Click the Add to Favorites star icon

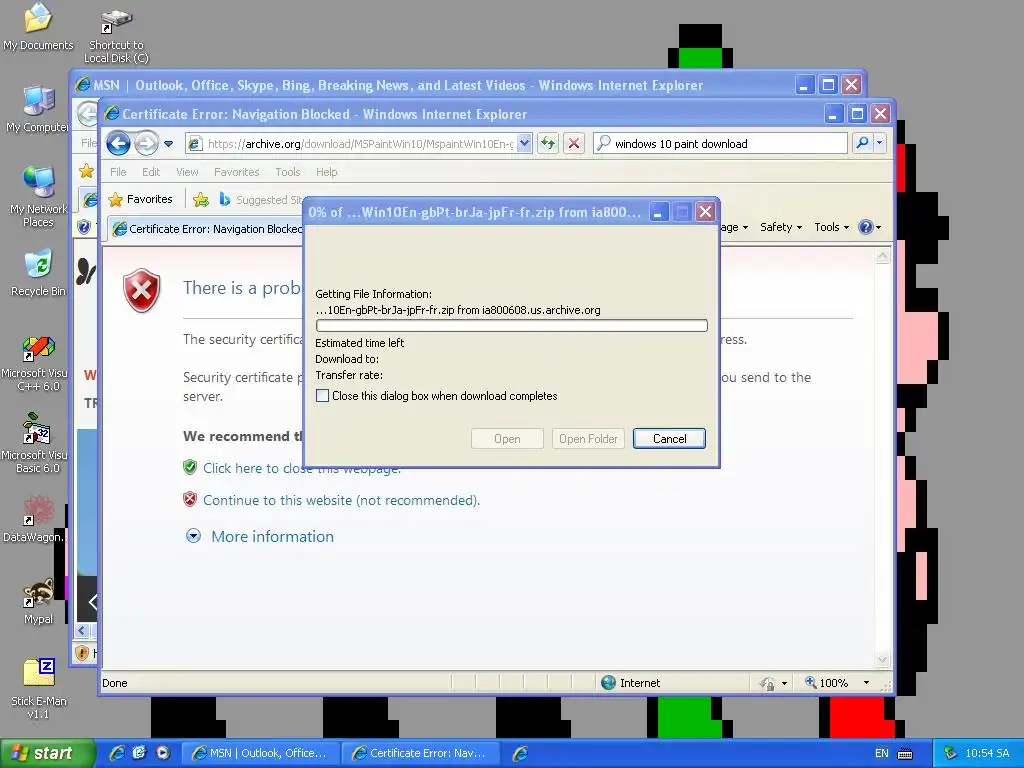201,199
